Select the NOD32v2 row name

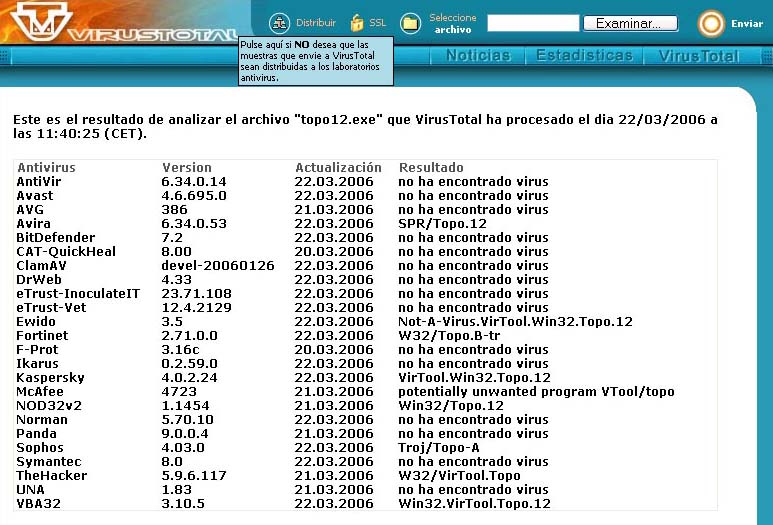tap(49, 406)
